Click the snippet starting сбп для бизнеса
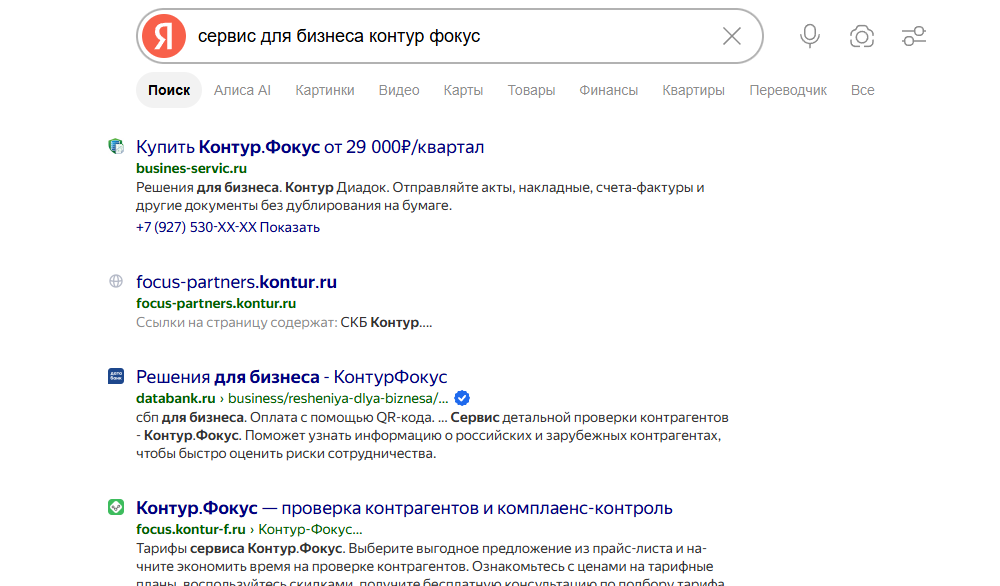1000x586 pixels. [432, 436]
